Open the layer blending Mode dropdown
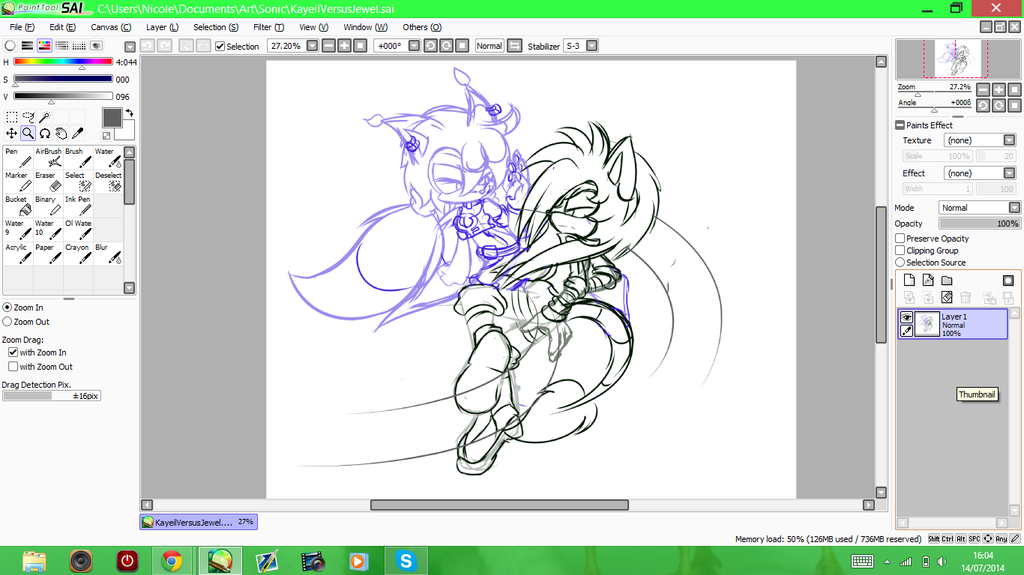This screenshot has width=1024, height=575. pyautogui.click(x=1014, y=208)
